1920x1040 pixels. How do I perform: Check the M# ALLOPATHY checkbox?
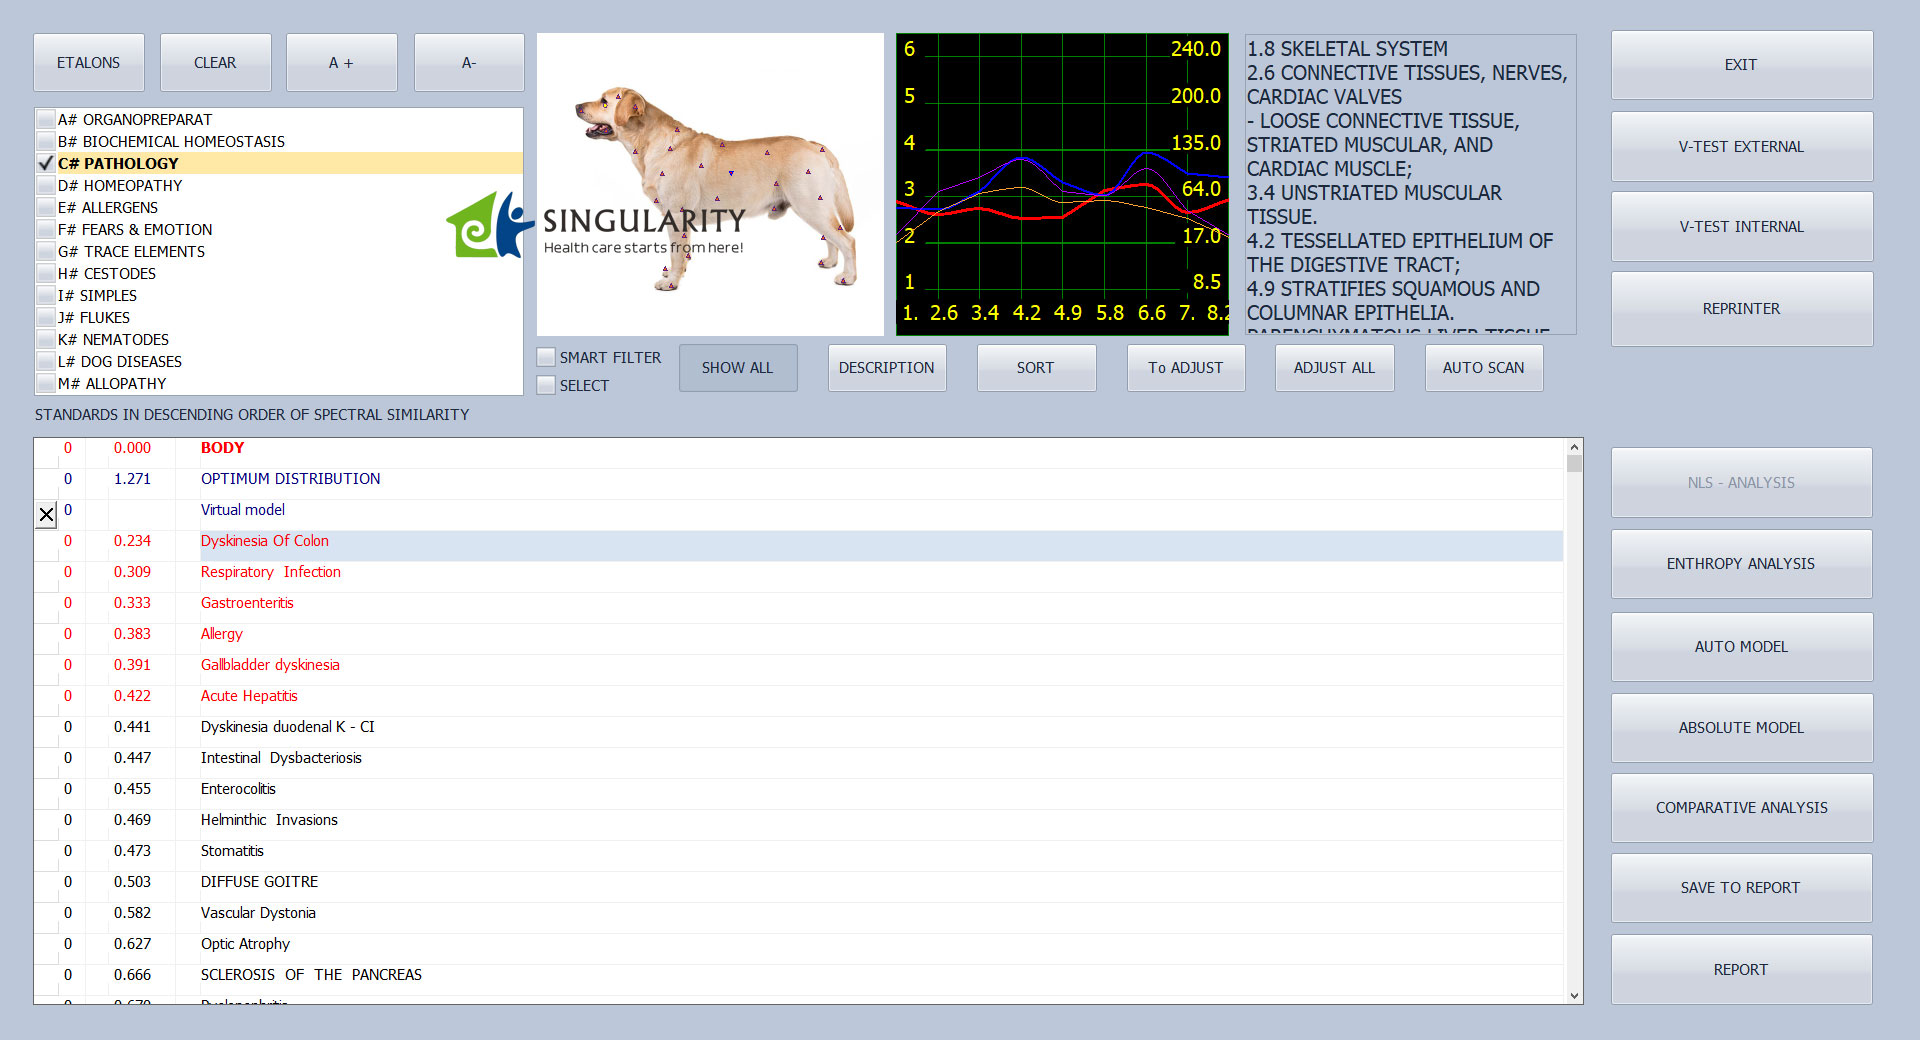[46, 383]
